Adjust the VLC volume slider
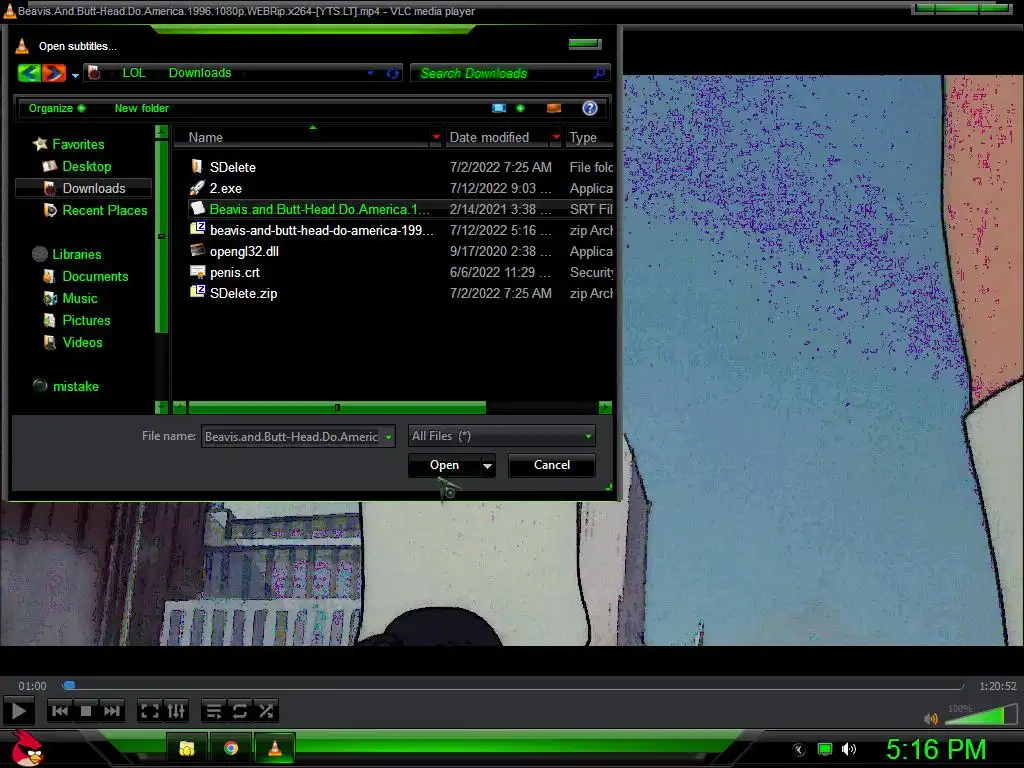The width and height of the screenshot is (1024, 768). [x=981, y=714]
